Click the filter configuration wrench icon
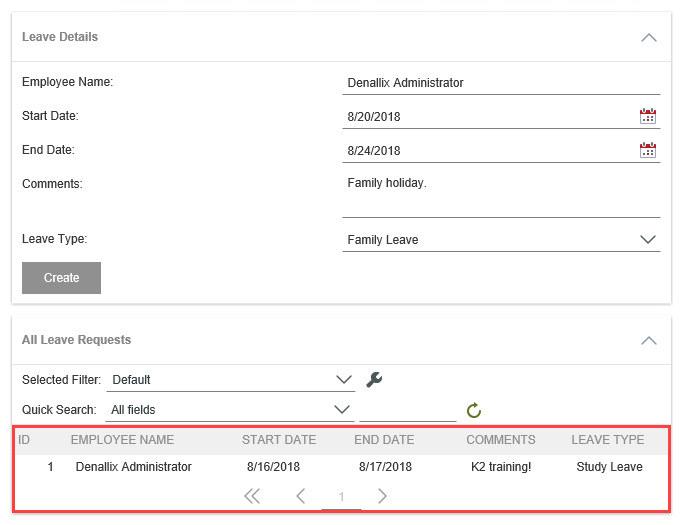Image resolution: width=683 pixels, height=525 pixels. (x=374, y=380)
